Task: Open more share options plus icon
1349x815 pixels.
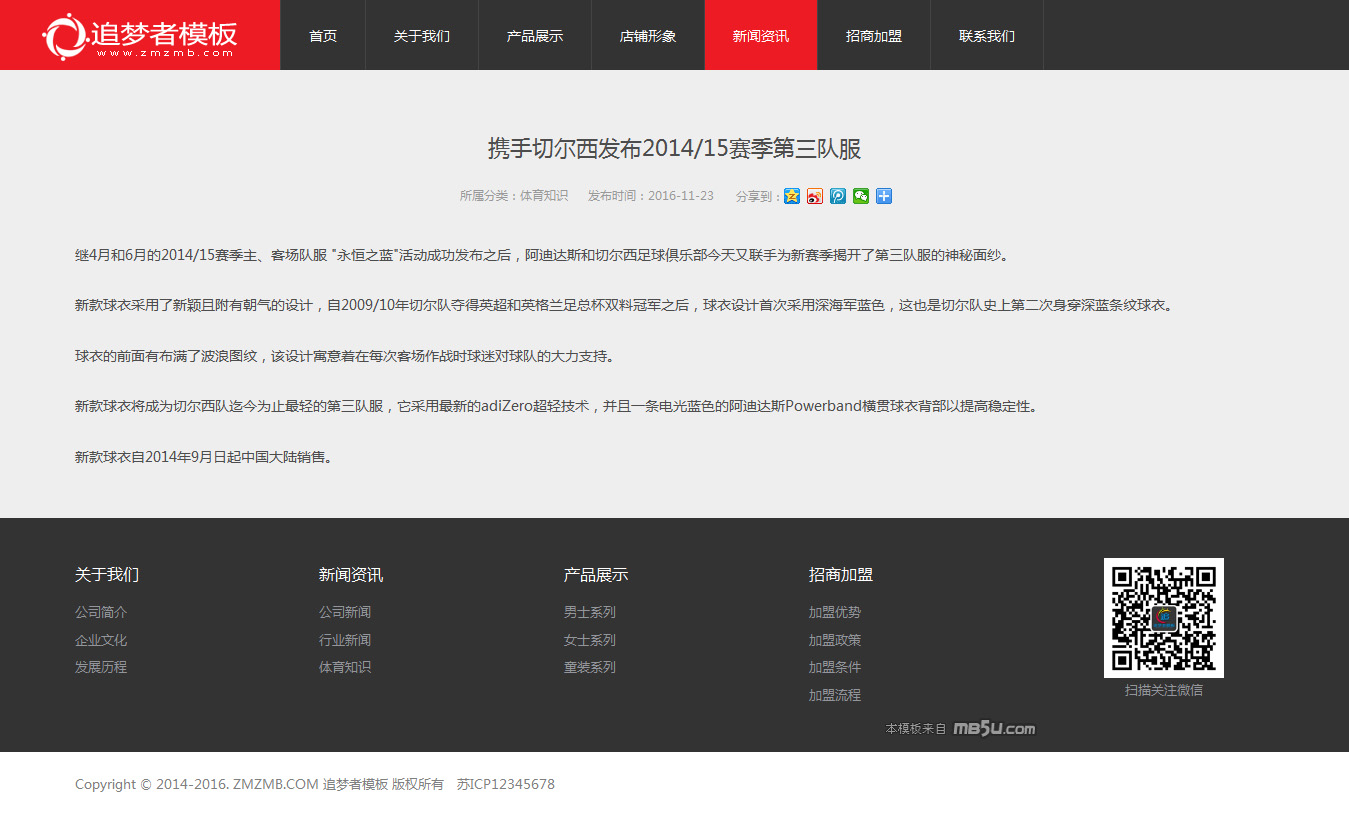Action: (x=884, y=196)
